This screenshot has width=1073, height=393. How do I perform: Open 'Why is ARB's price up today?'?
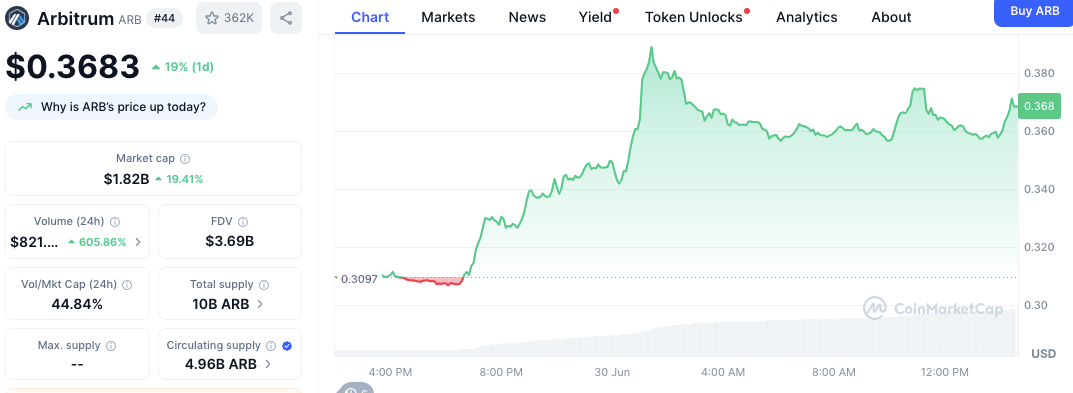tap(112, 107)
